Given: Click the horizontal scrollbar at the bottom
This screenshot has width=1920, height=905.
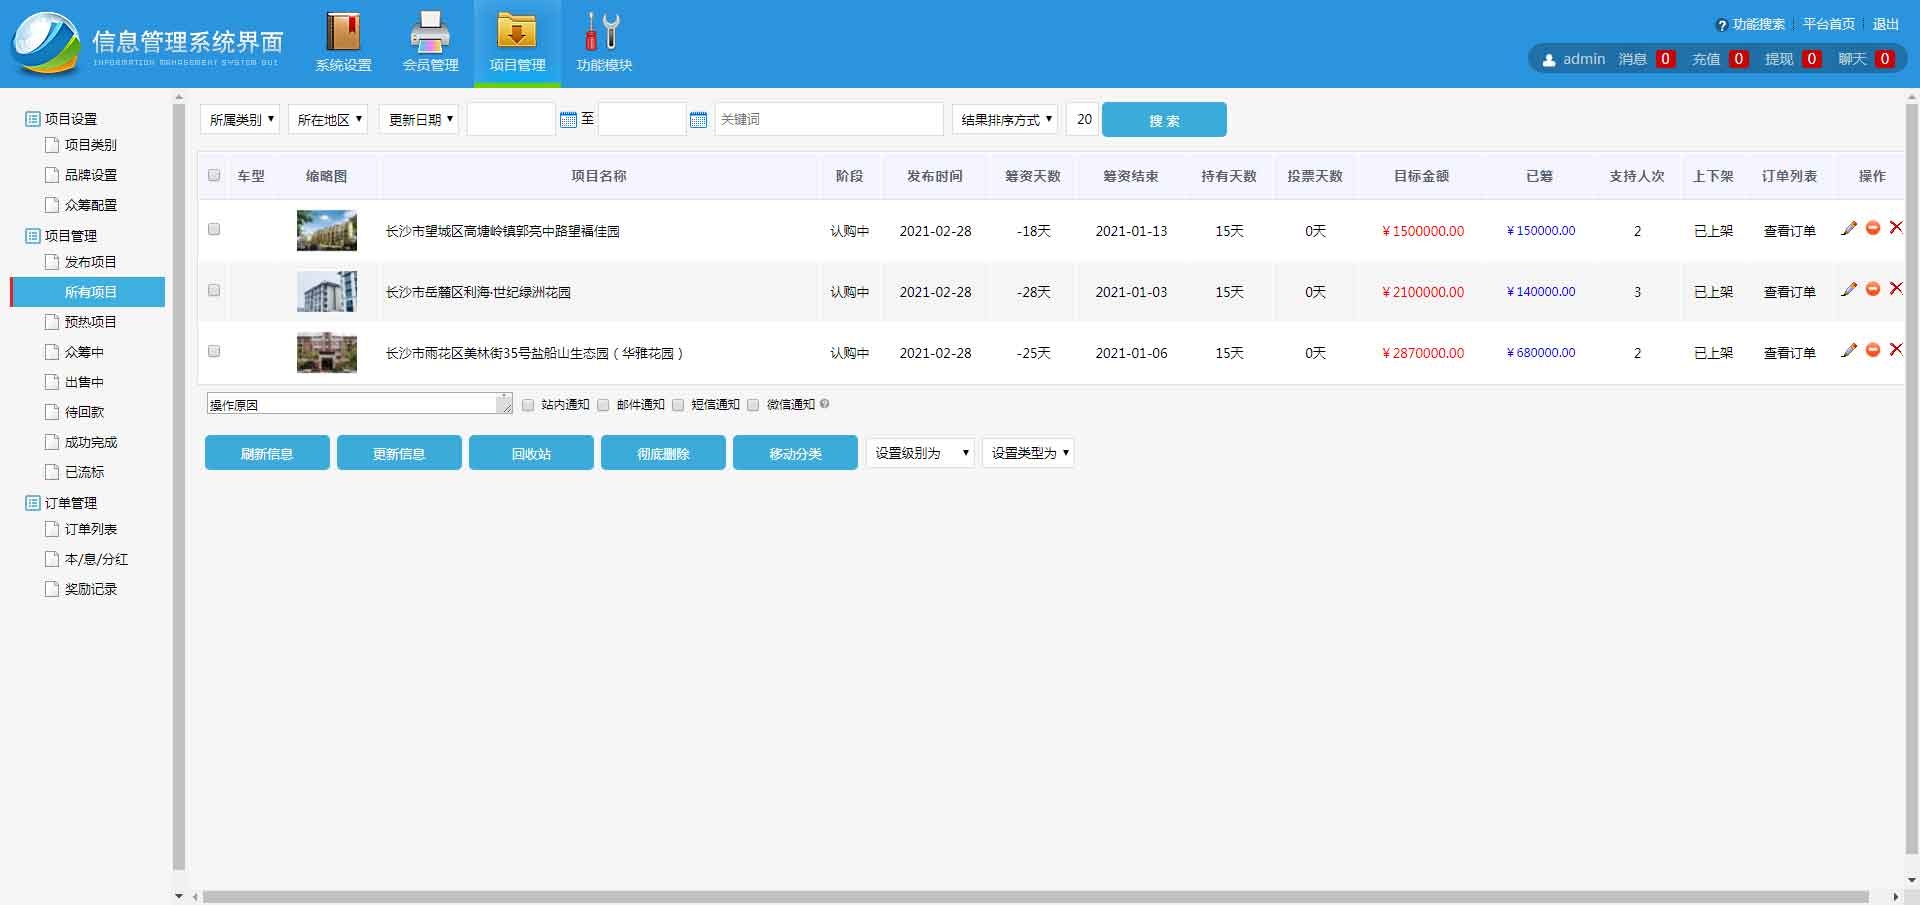Looking at the screenshot, I should point(1035,897).
